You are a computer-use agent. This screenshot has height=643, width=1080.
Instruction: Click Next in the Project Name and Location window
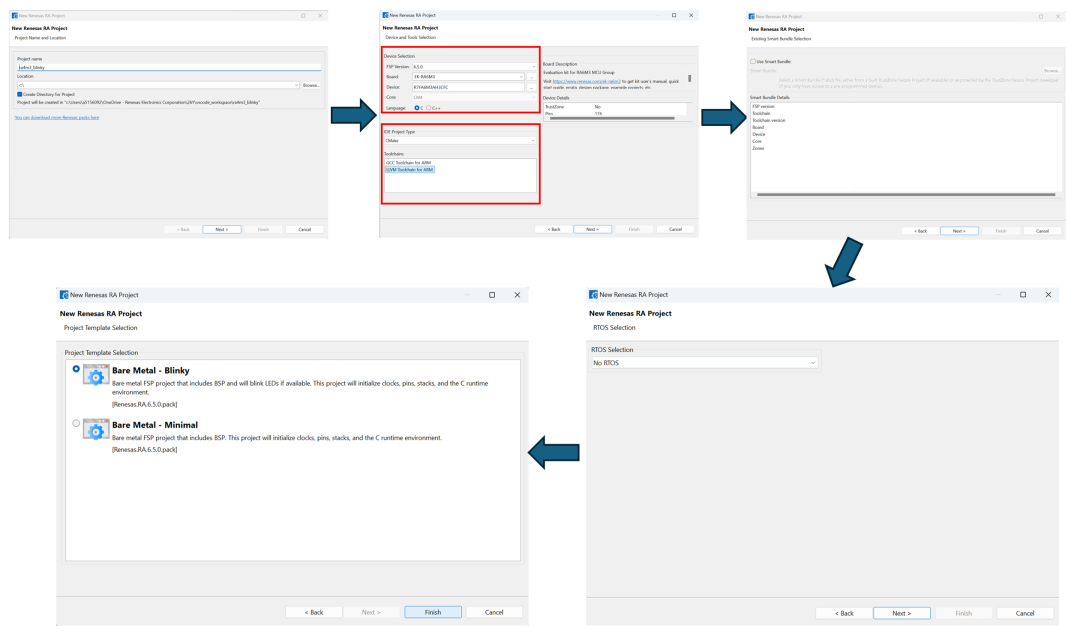[222, 229]
